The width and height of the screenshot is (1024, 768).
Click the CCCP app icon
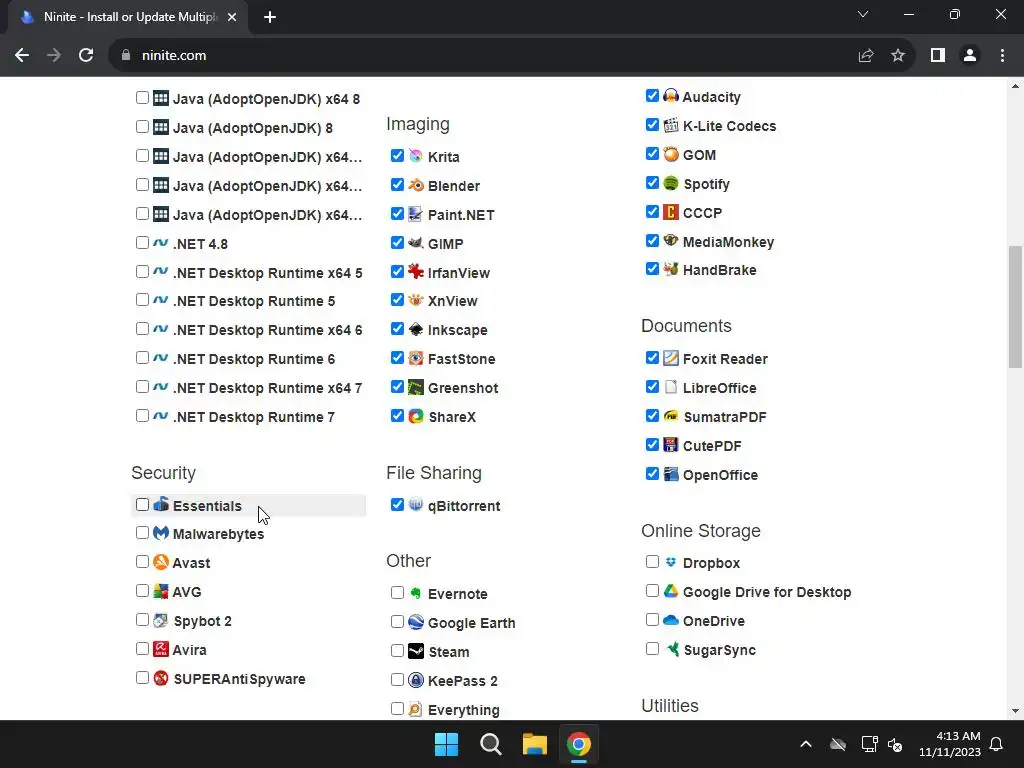click(671, 212)
